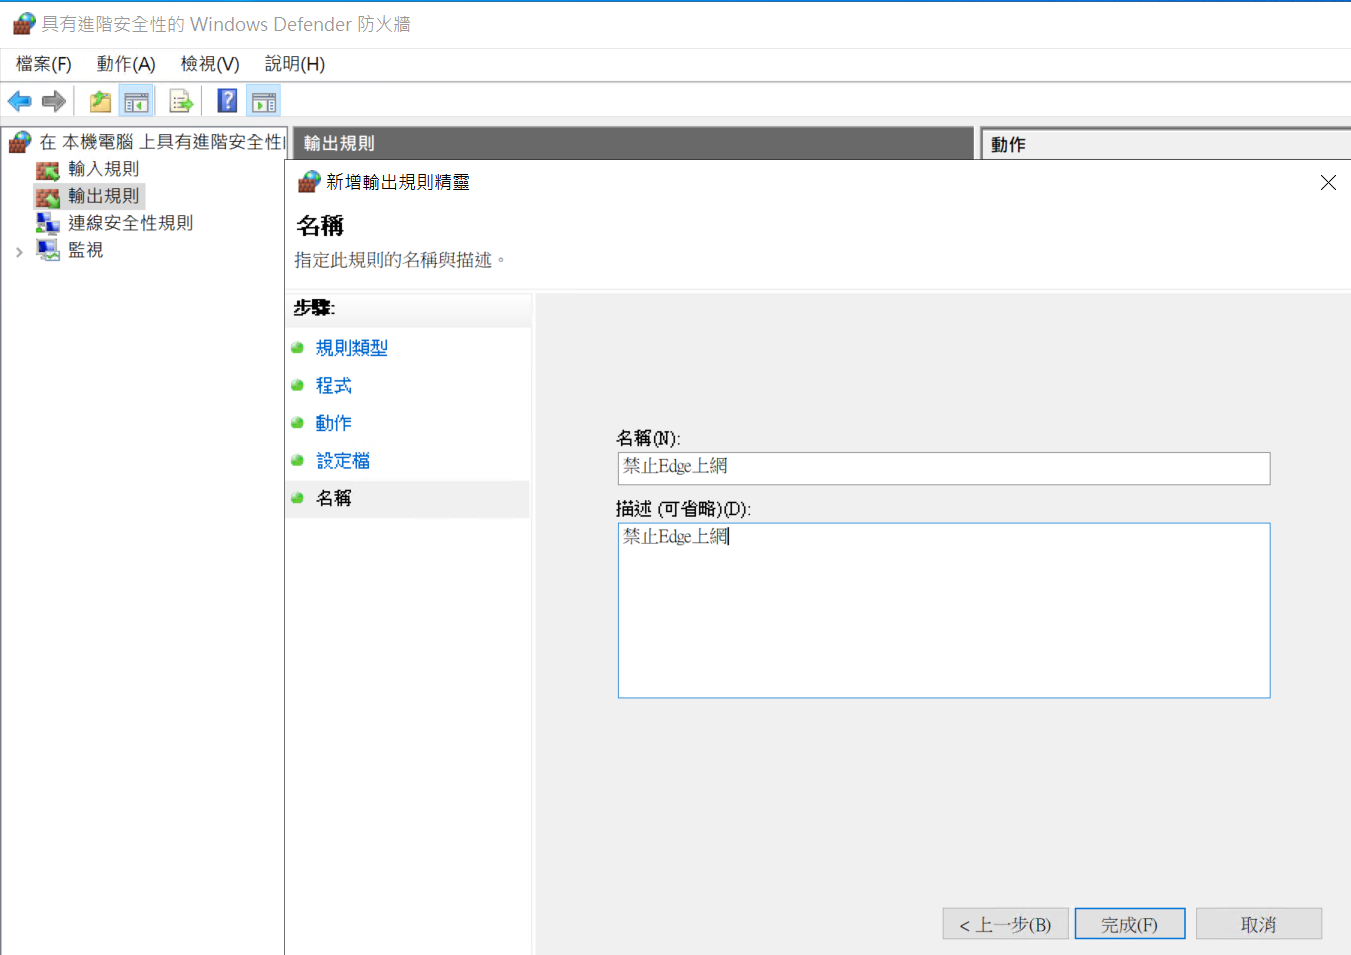Select 輸出規則 in the tree
The height and width of the screenshot is (955, 1351).
click(x=103, y=196)
